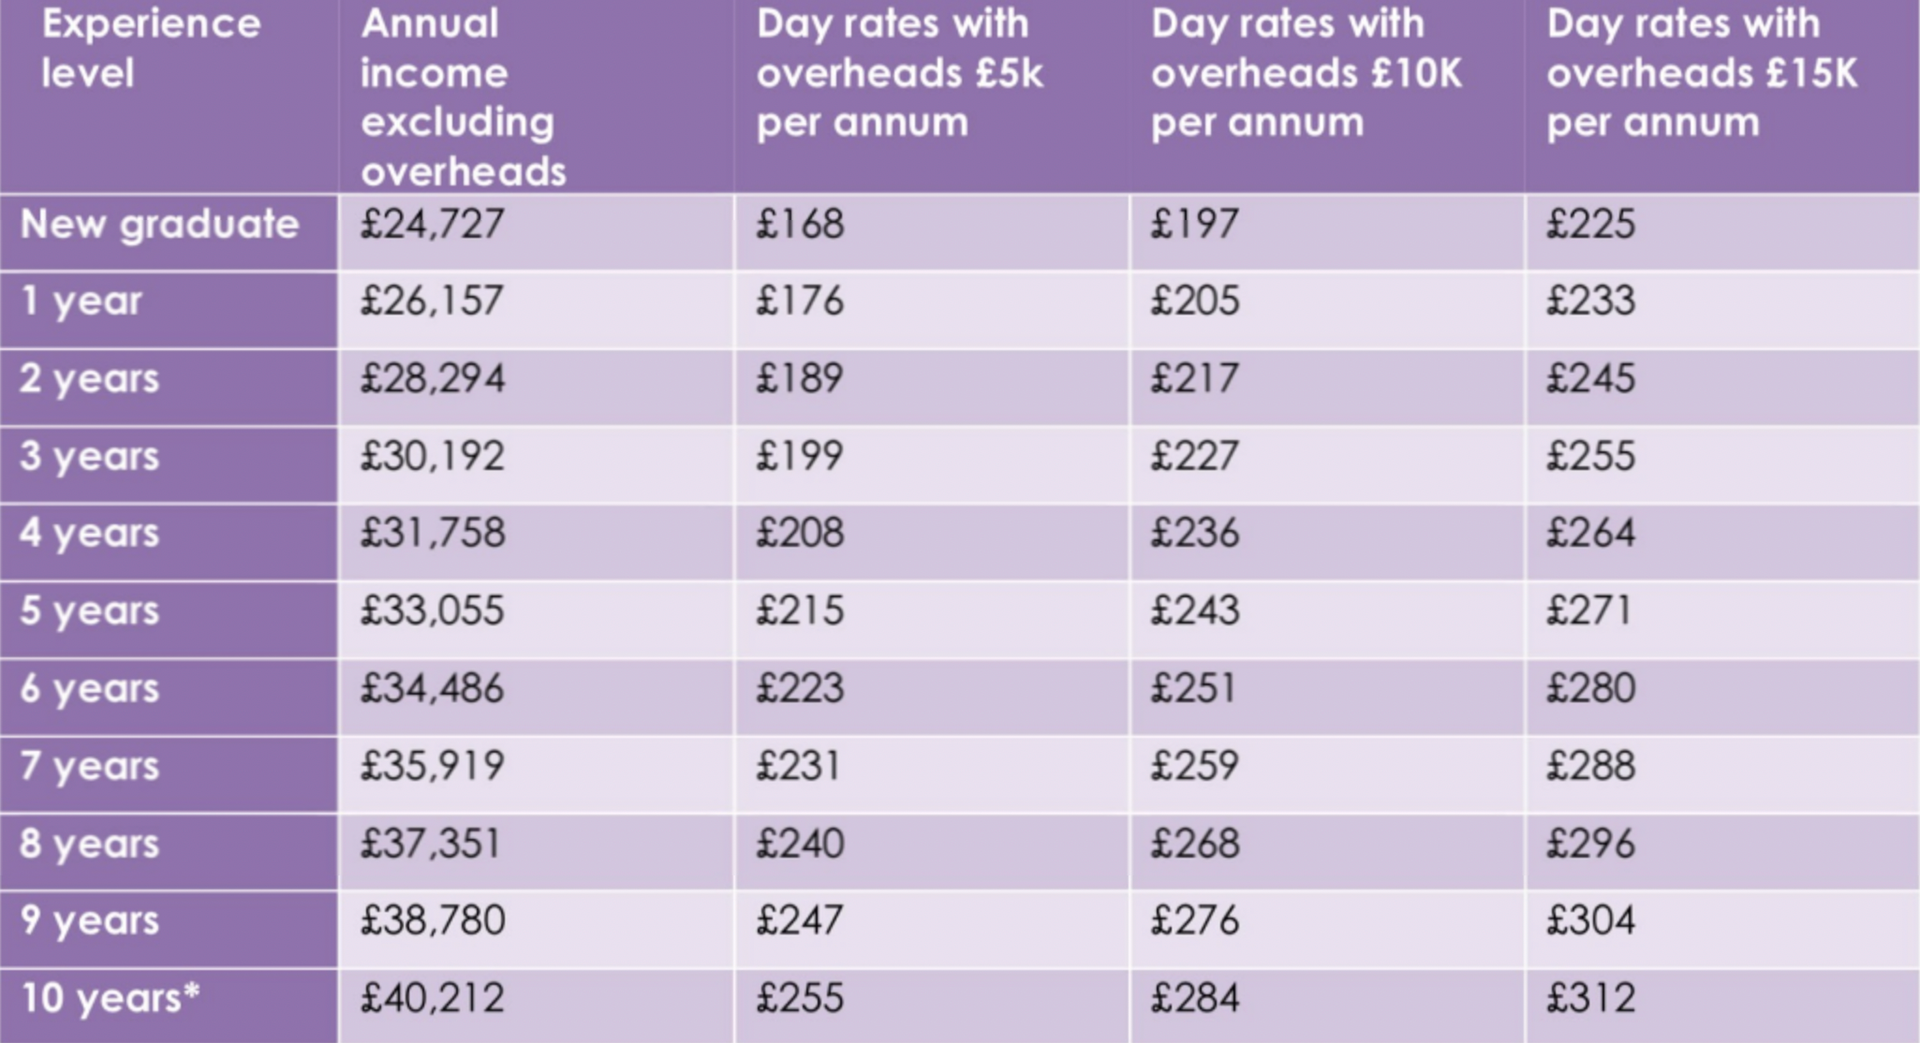This screenshot has width=1920, height=1043.
Task: Click the £30,192 income value
Action: pos(432,456)
